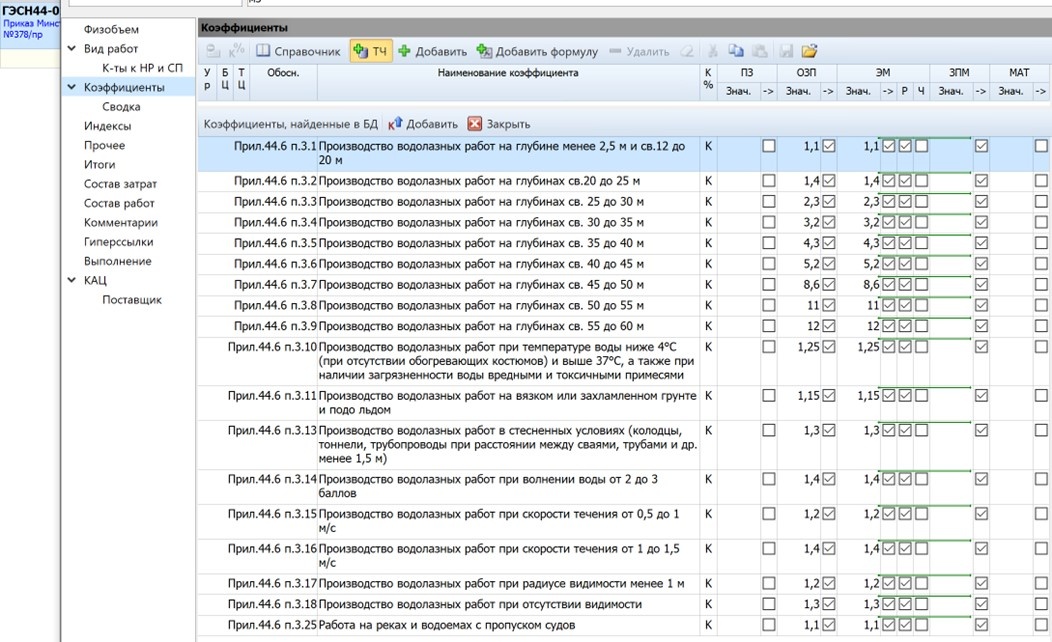The image size is (1052, 642).
Task: Select Поставщик under КАЦ
Action: pyautogui.click(x=132, y=300)
